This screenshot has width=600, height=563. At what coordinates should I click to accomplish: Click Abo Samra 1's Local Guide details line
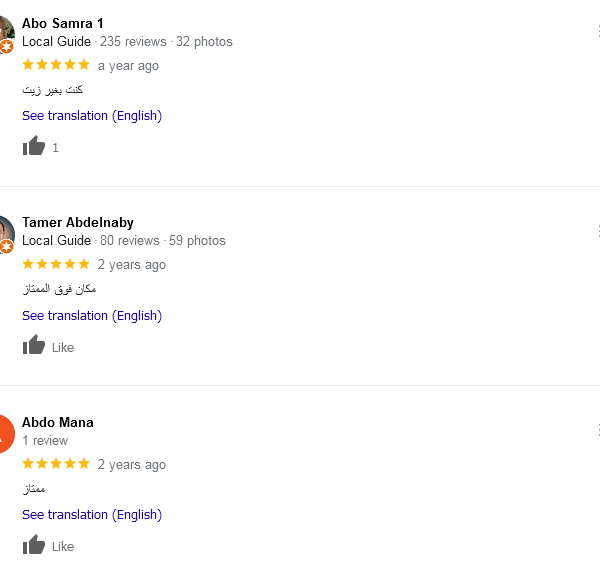point(127,42)
